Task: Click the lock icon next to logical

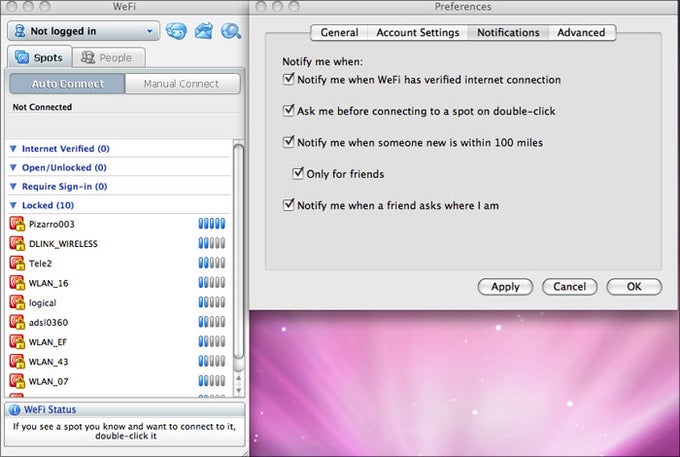Action: (17, 303)
